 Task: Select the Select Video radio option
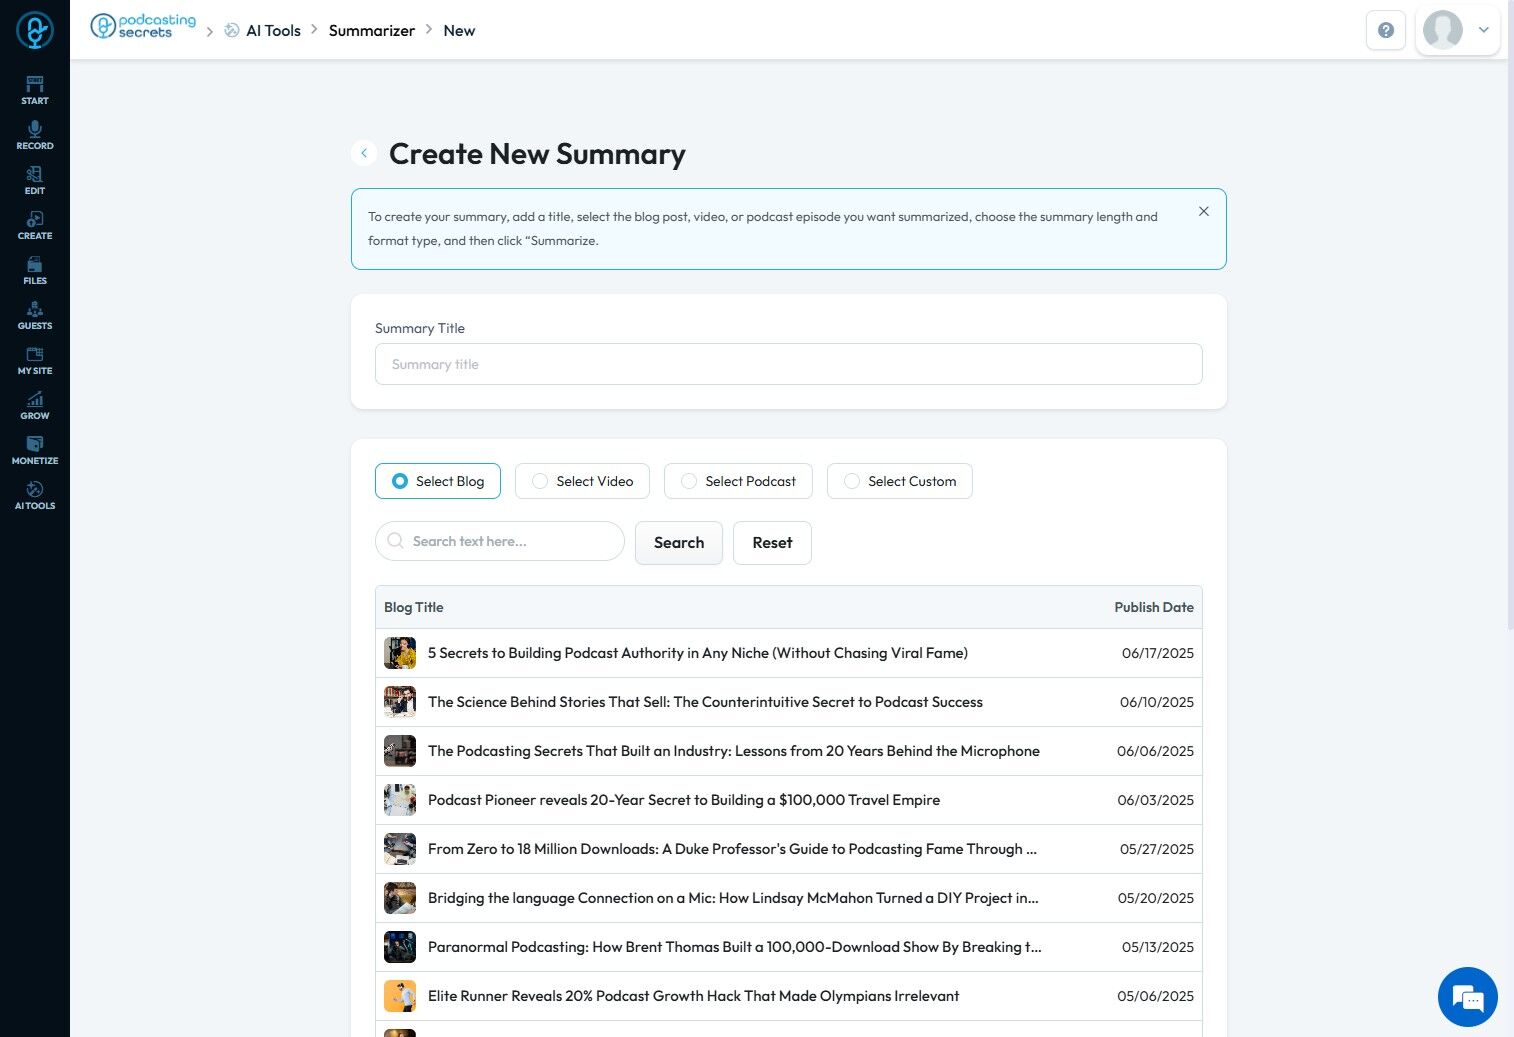click(x=541, y=481)
